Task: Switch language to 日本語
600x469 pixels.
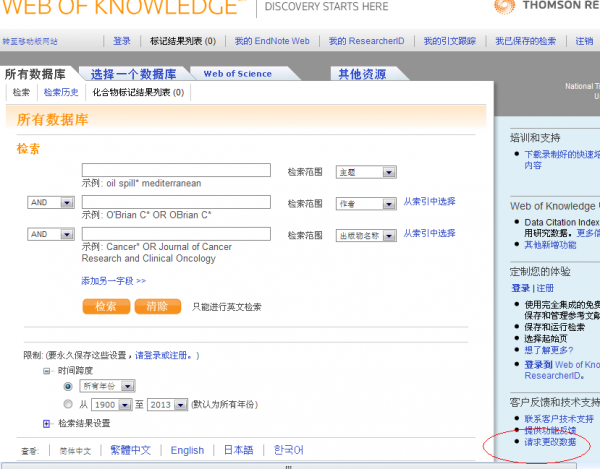Action: pyautogui.click(x=238, y=450)
